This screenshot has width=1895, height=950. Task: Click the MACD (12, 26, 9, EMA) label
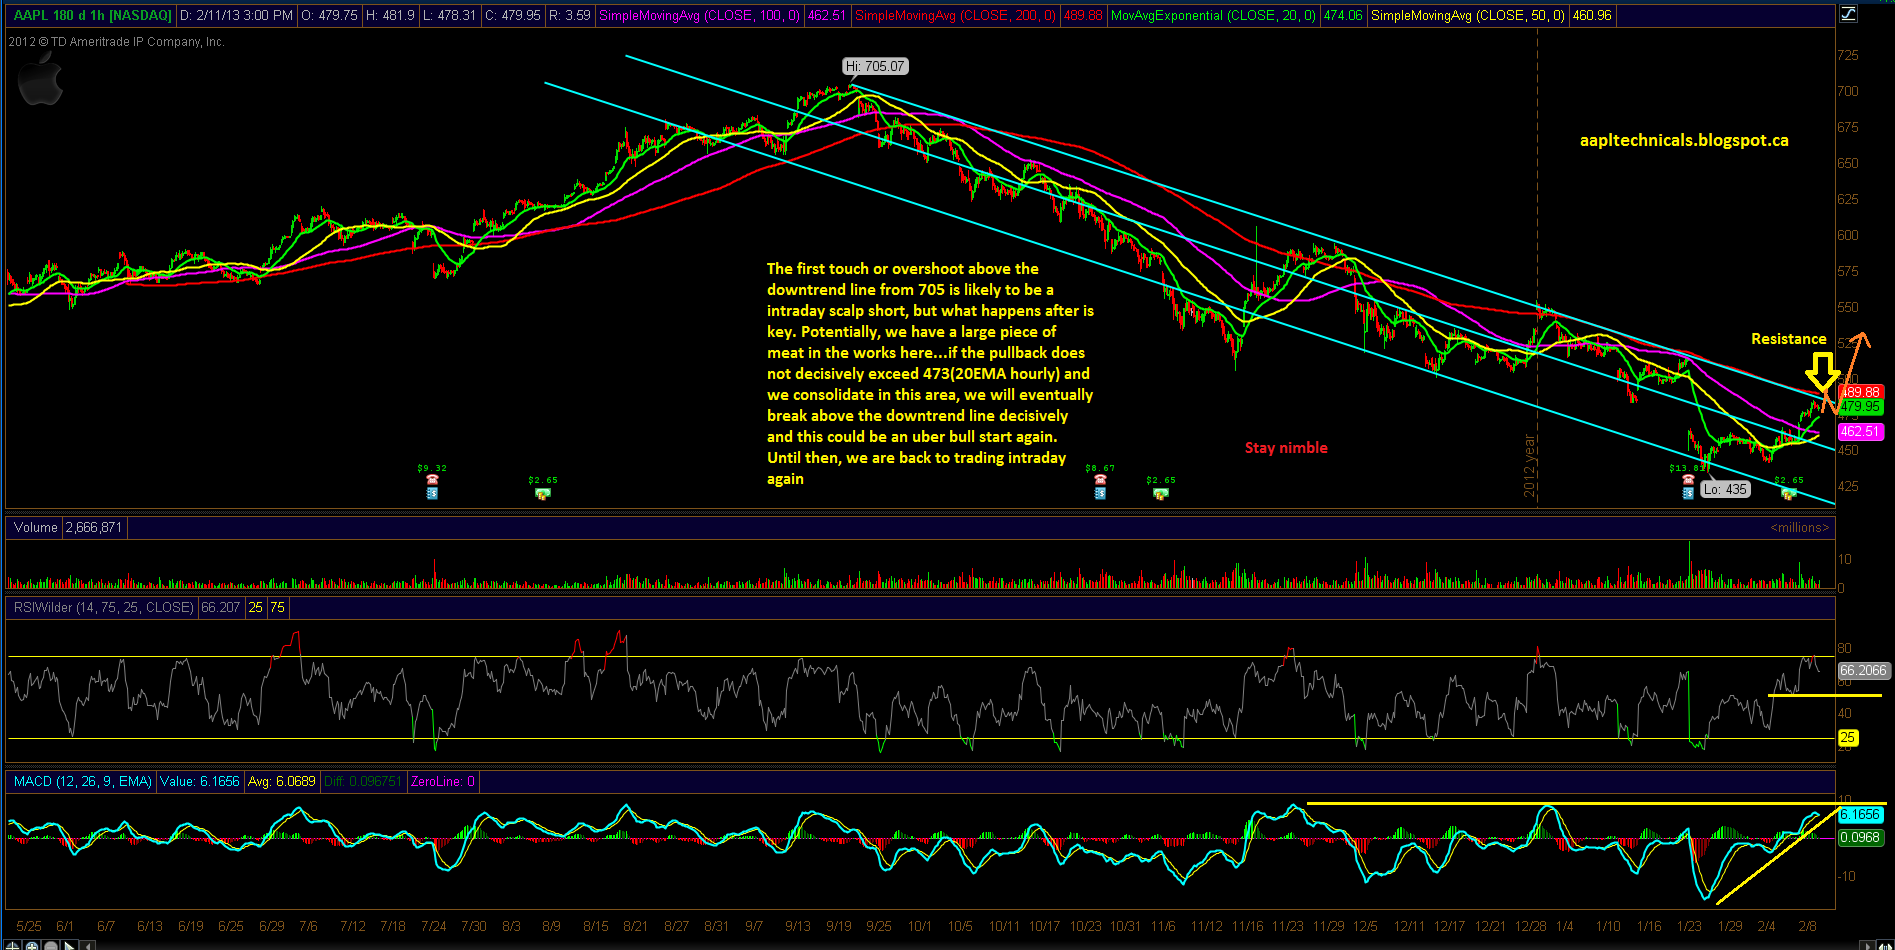coord(83,781)
